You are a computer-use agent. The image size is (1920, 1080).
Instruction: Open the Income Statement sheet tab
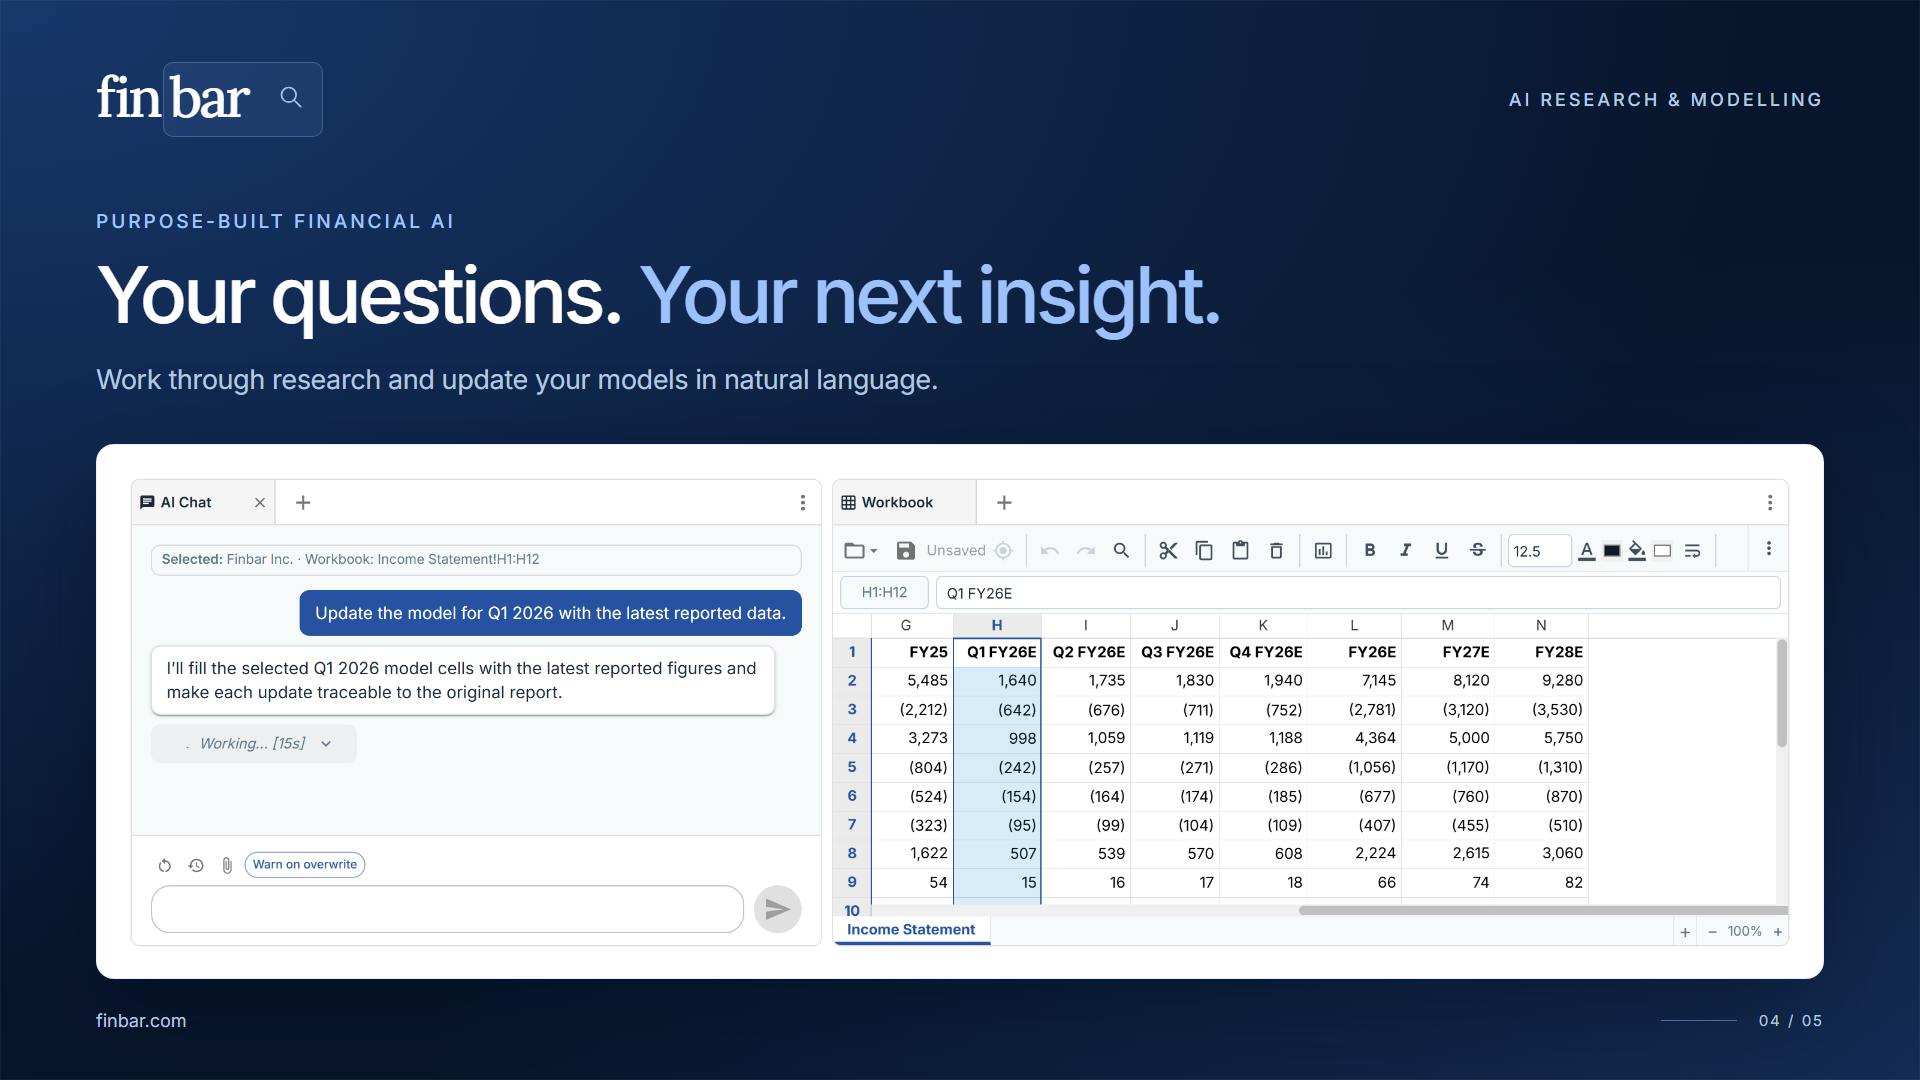click(x=911, y=930)
